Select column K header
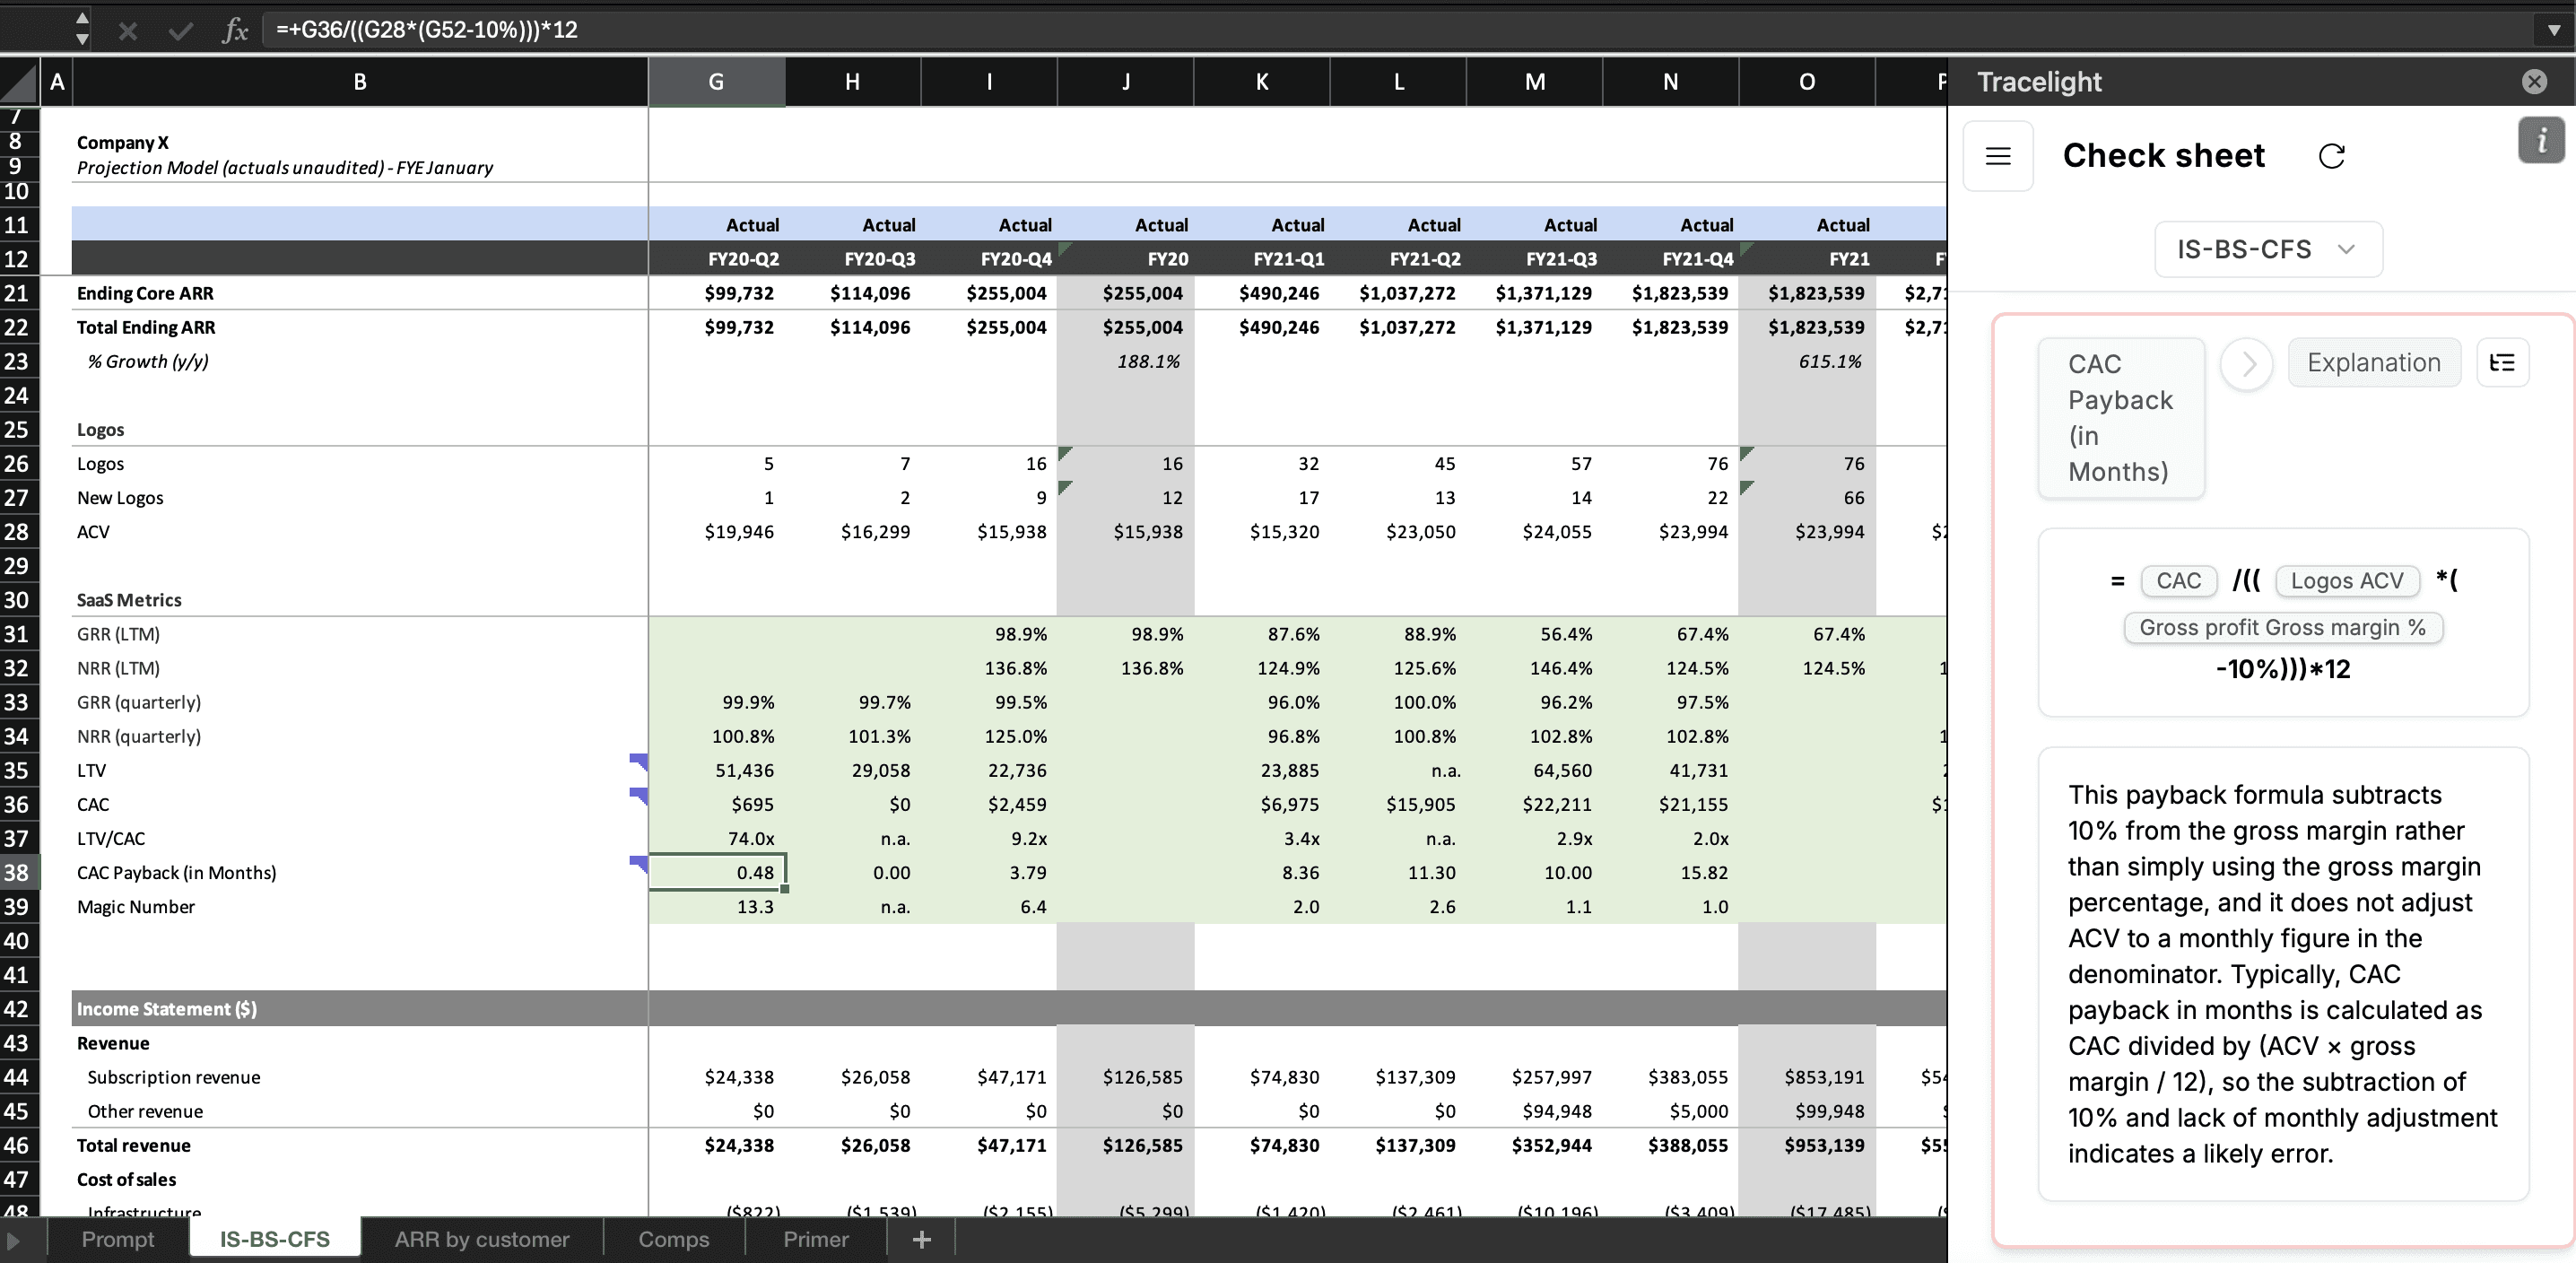The image size is (2576, 1263). click(1262, 82)
